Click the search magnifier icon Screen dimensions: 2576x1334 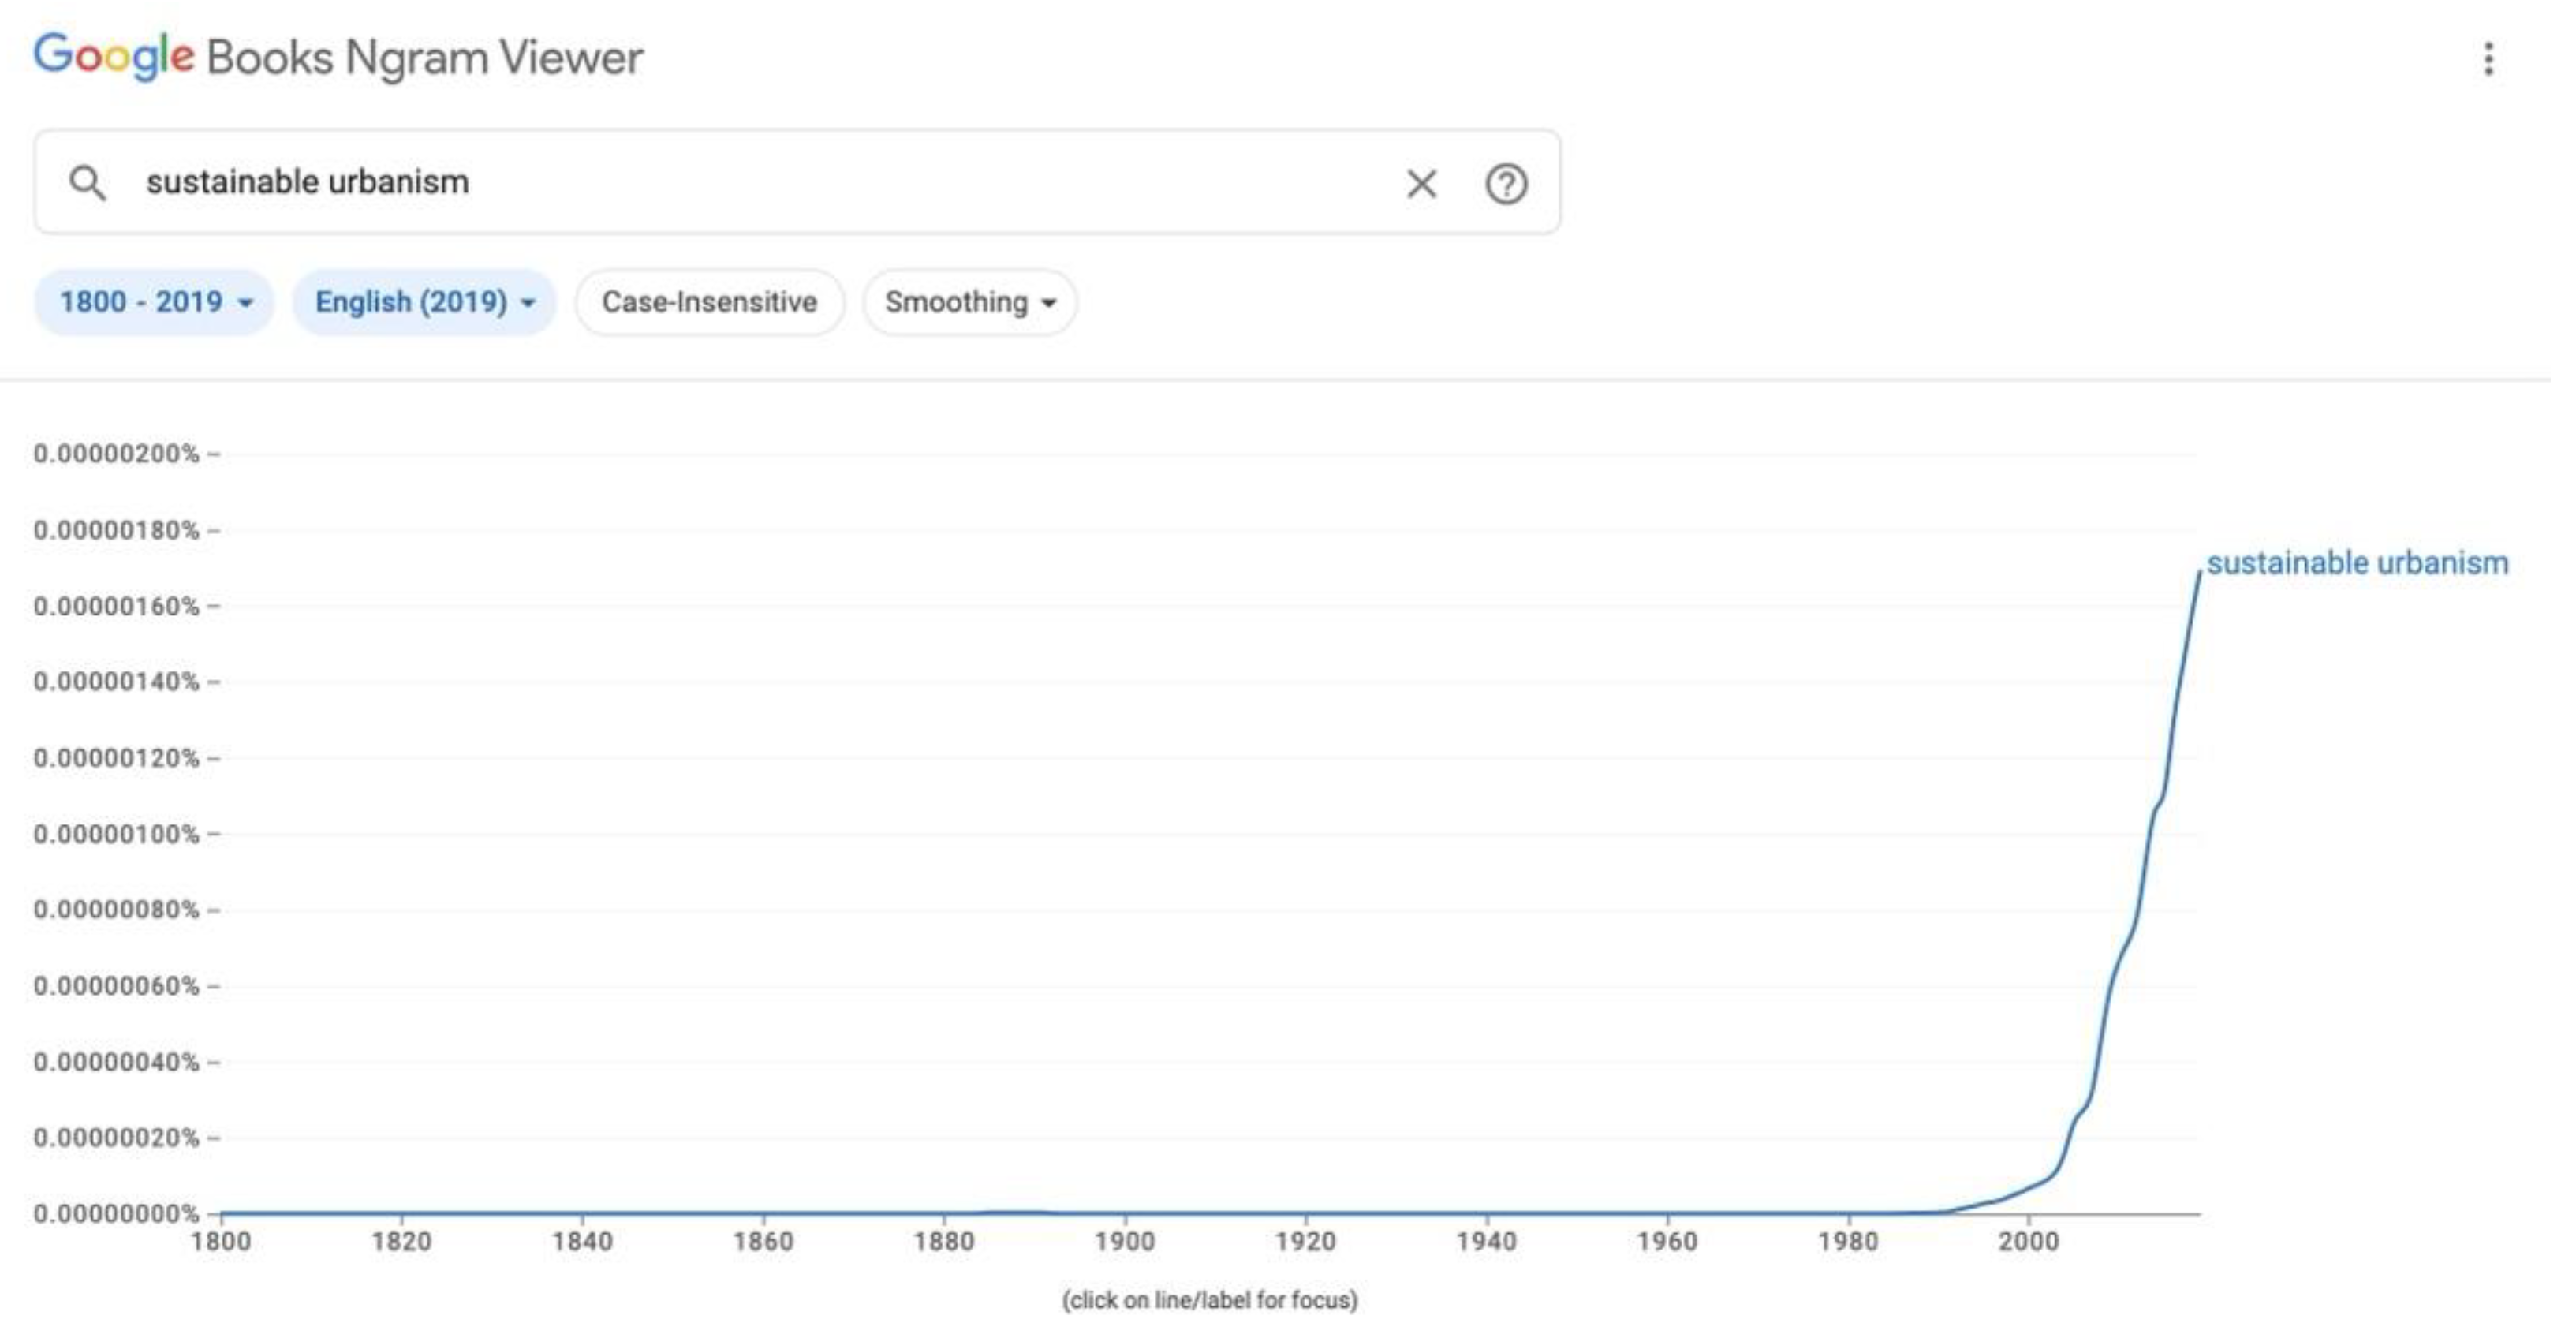[x=87, y=183]
